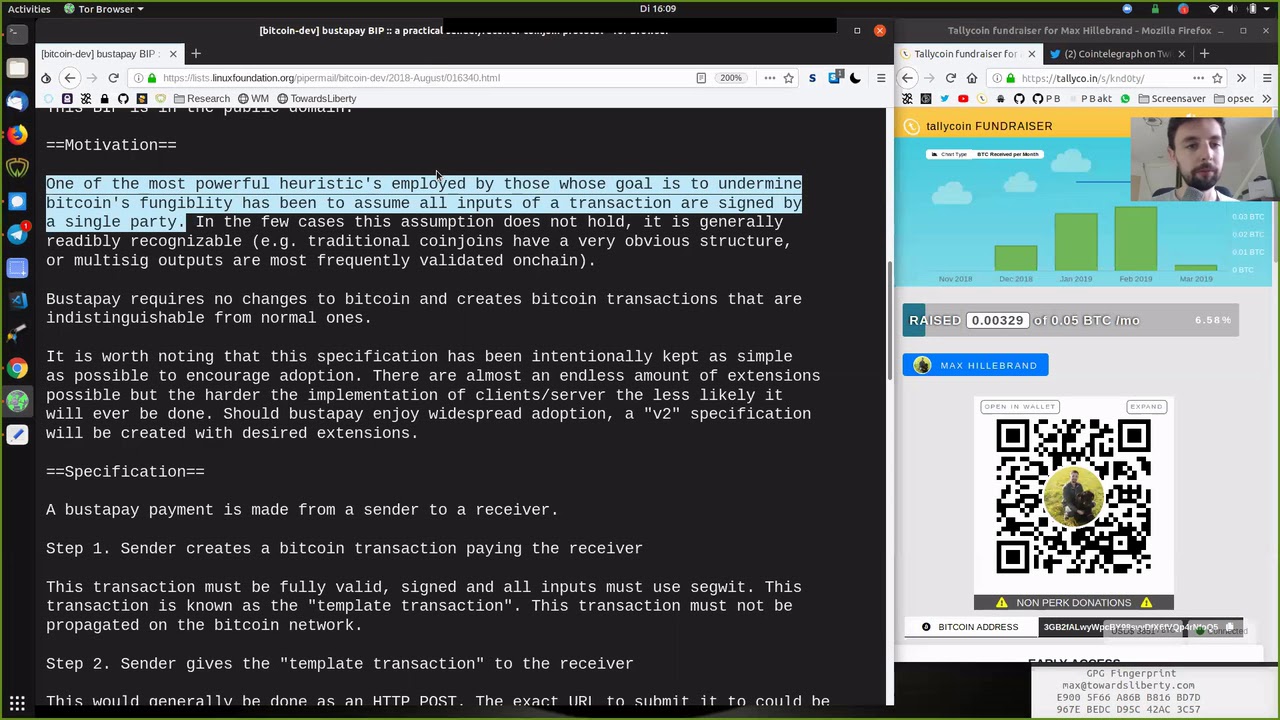
Task: Open the WM bookmark
Action: 253,99
